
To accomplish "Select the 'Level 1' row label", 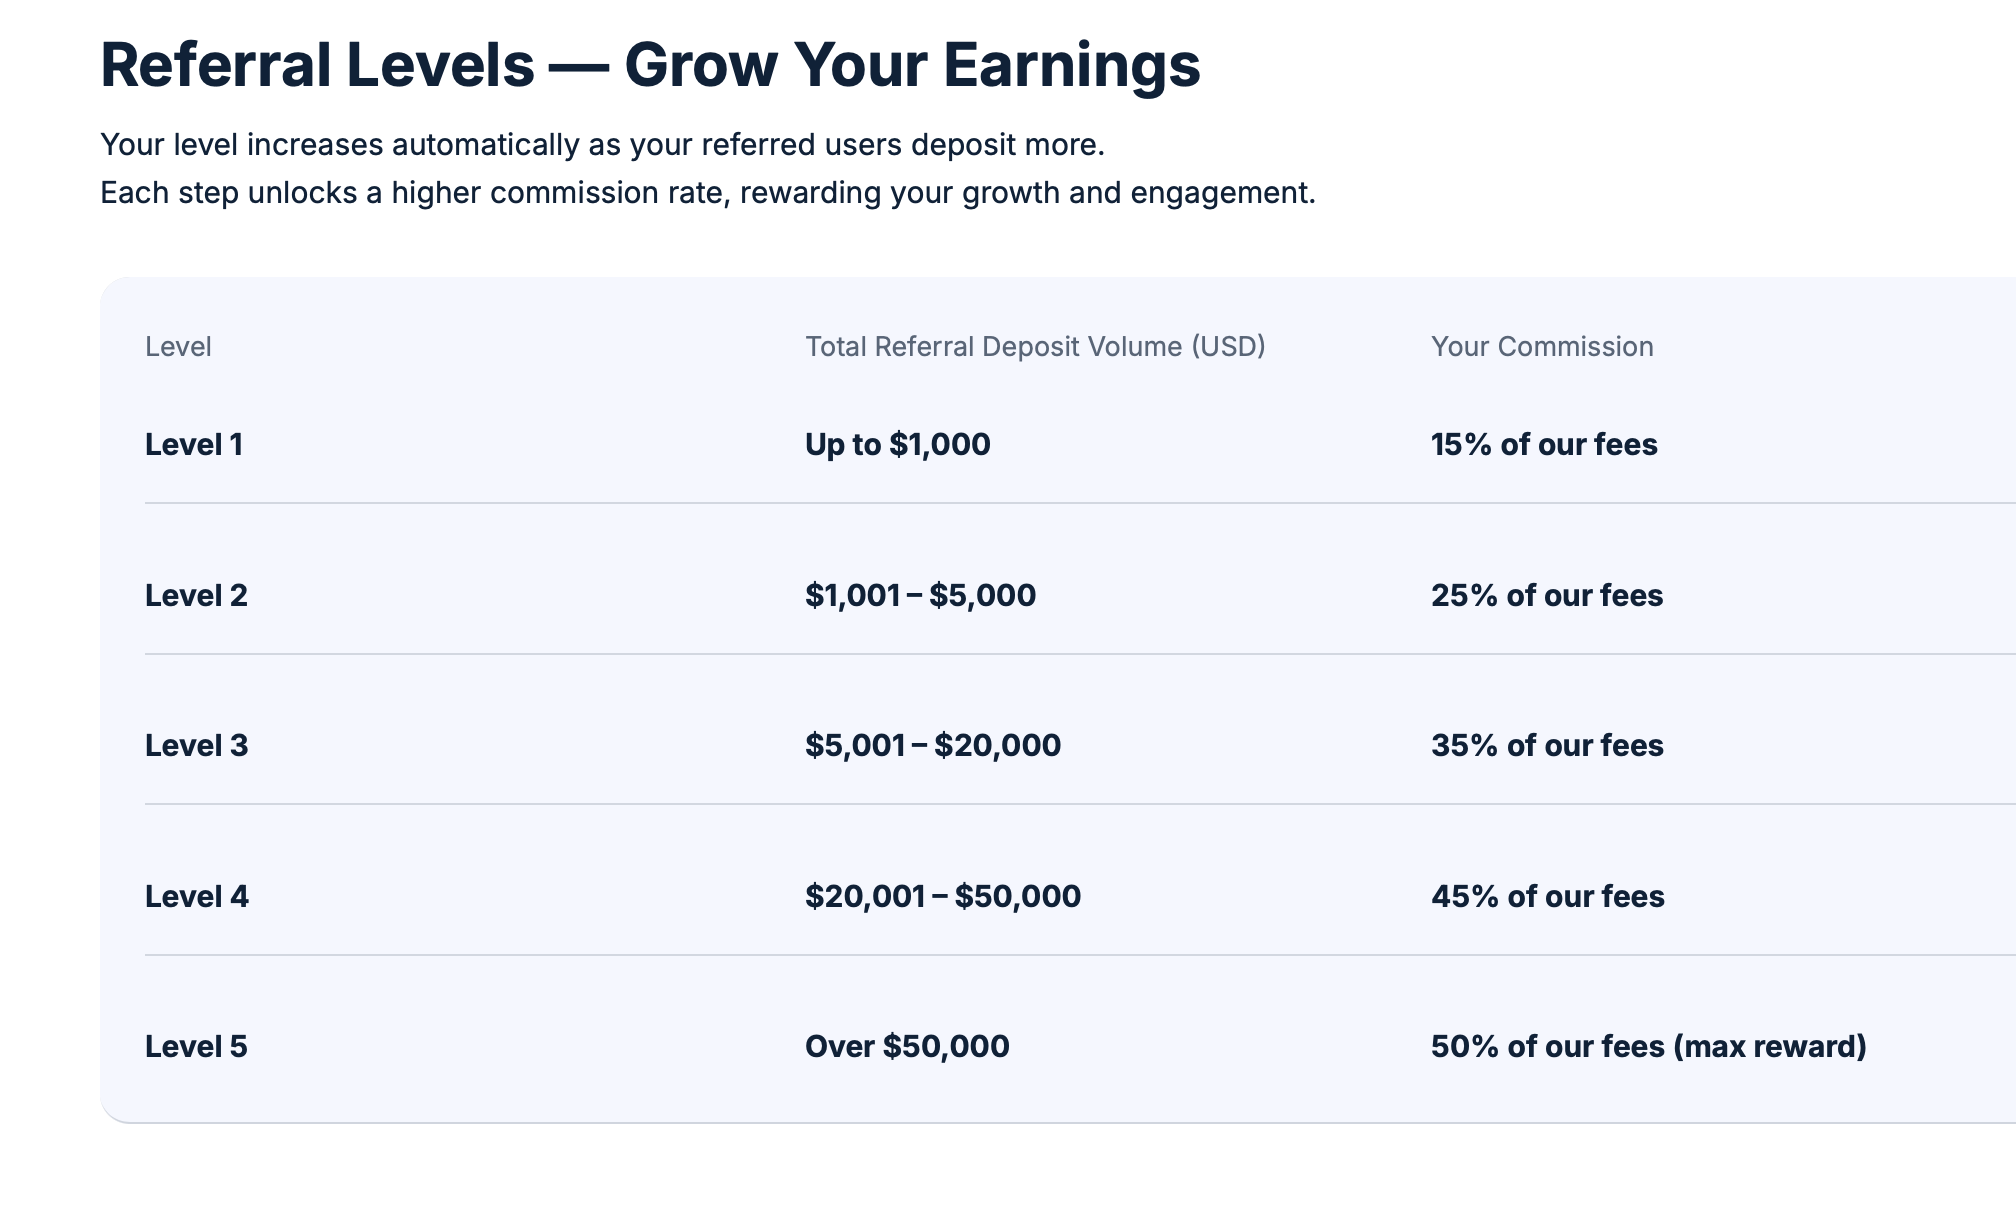I will tap(194, 445).
